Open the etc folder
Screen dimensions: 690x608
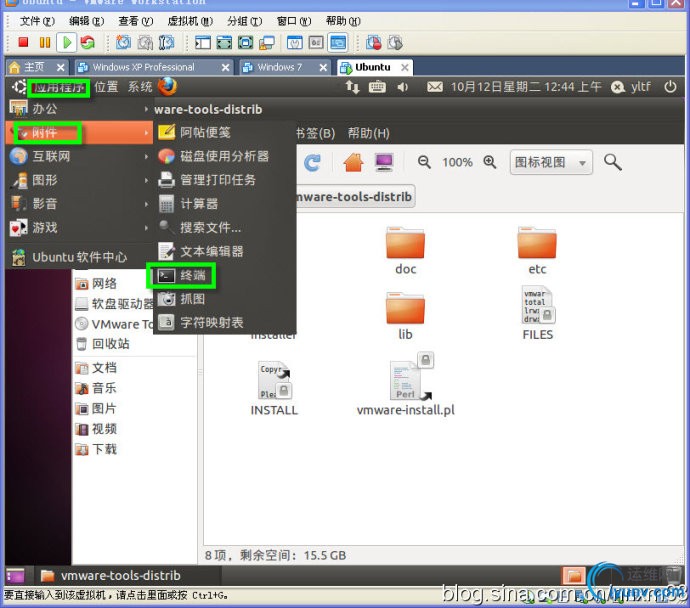(x=537, y=250)
